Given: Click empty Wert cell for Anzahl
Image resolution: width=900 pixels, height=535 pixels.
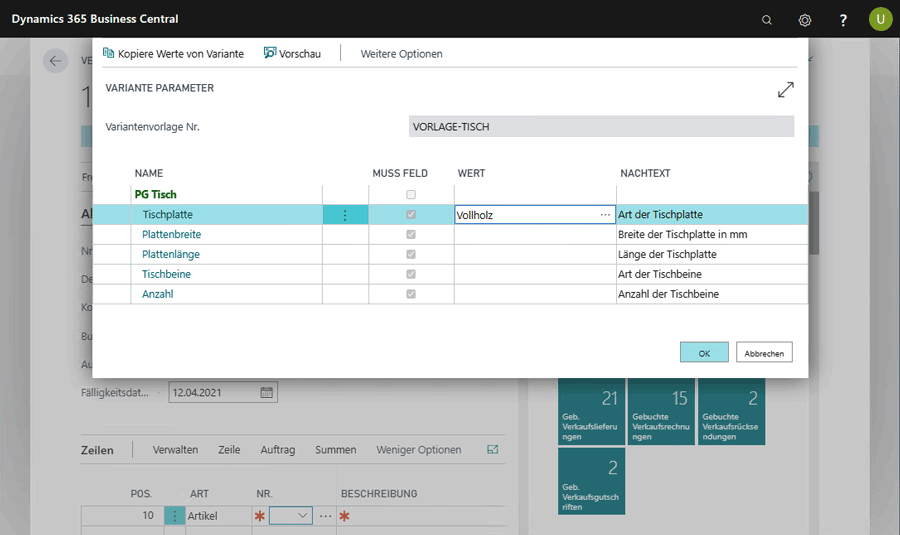Looking at the screenshot, I should 535,294.
